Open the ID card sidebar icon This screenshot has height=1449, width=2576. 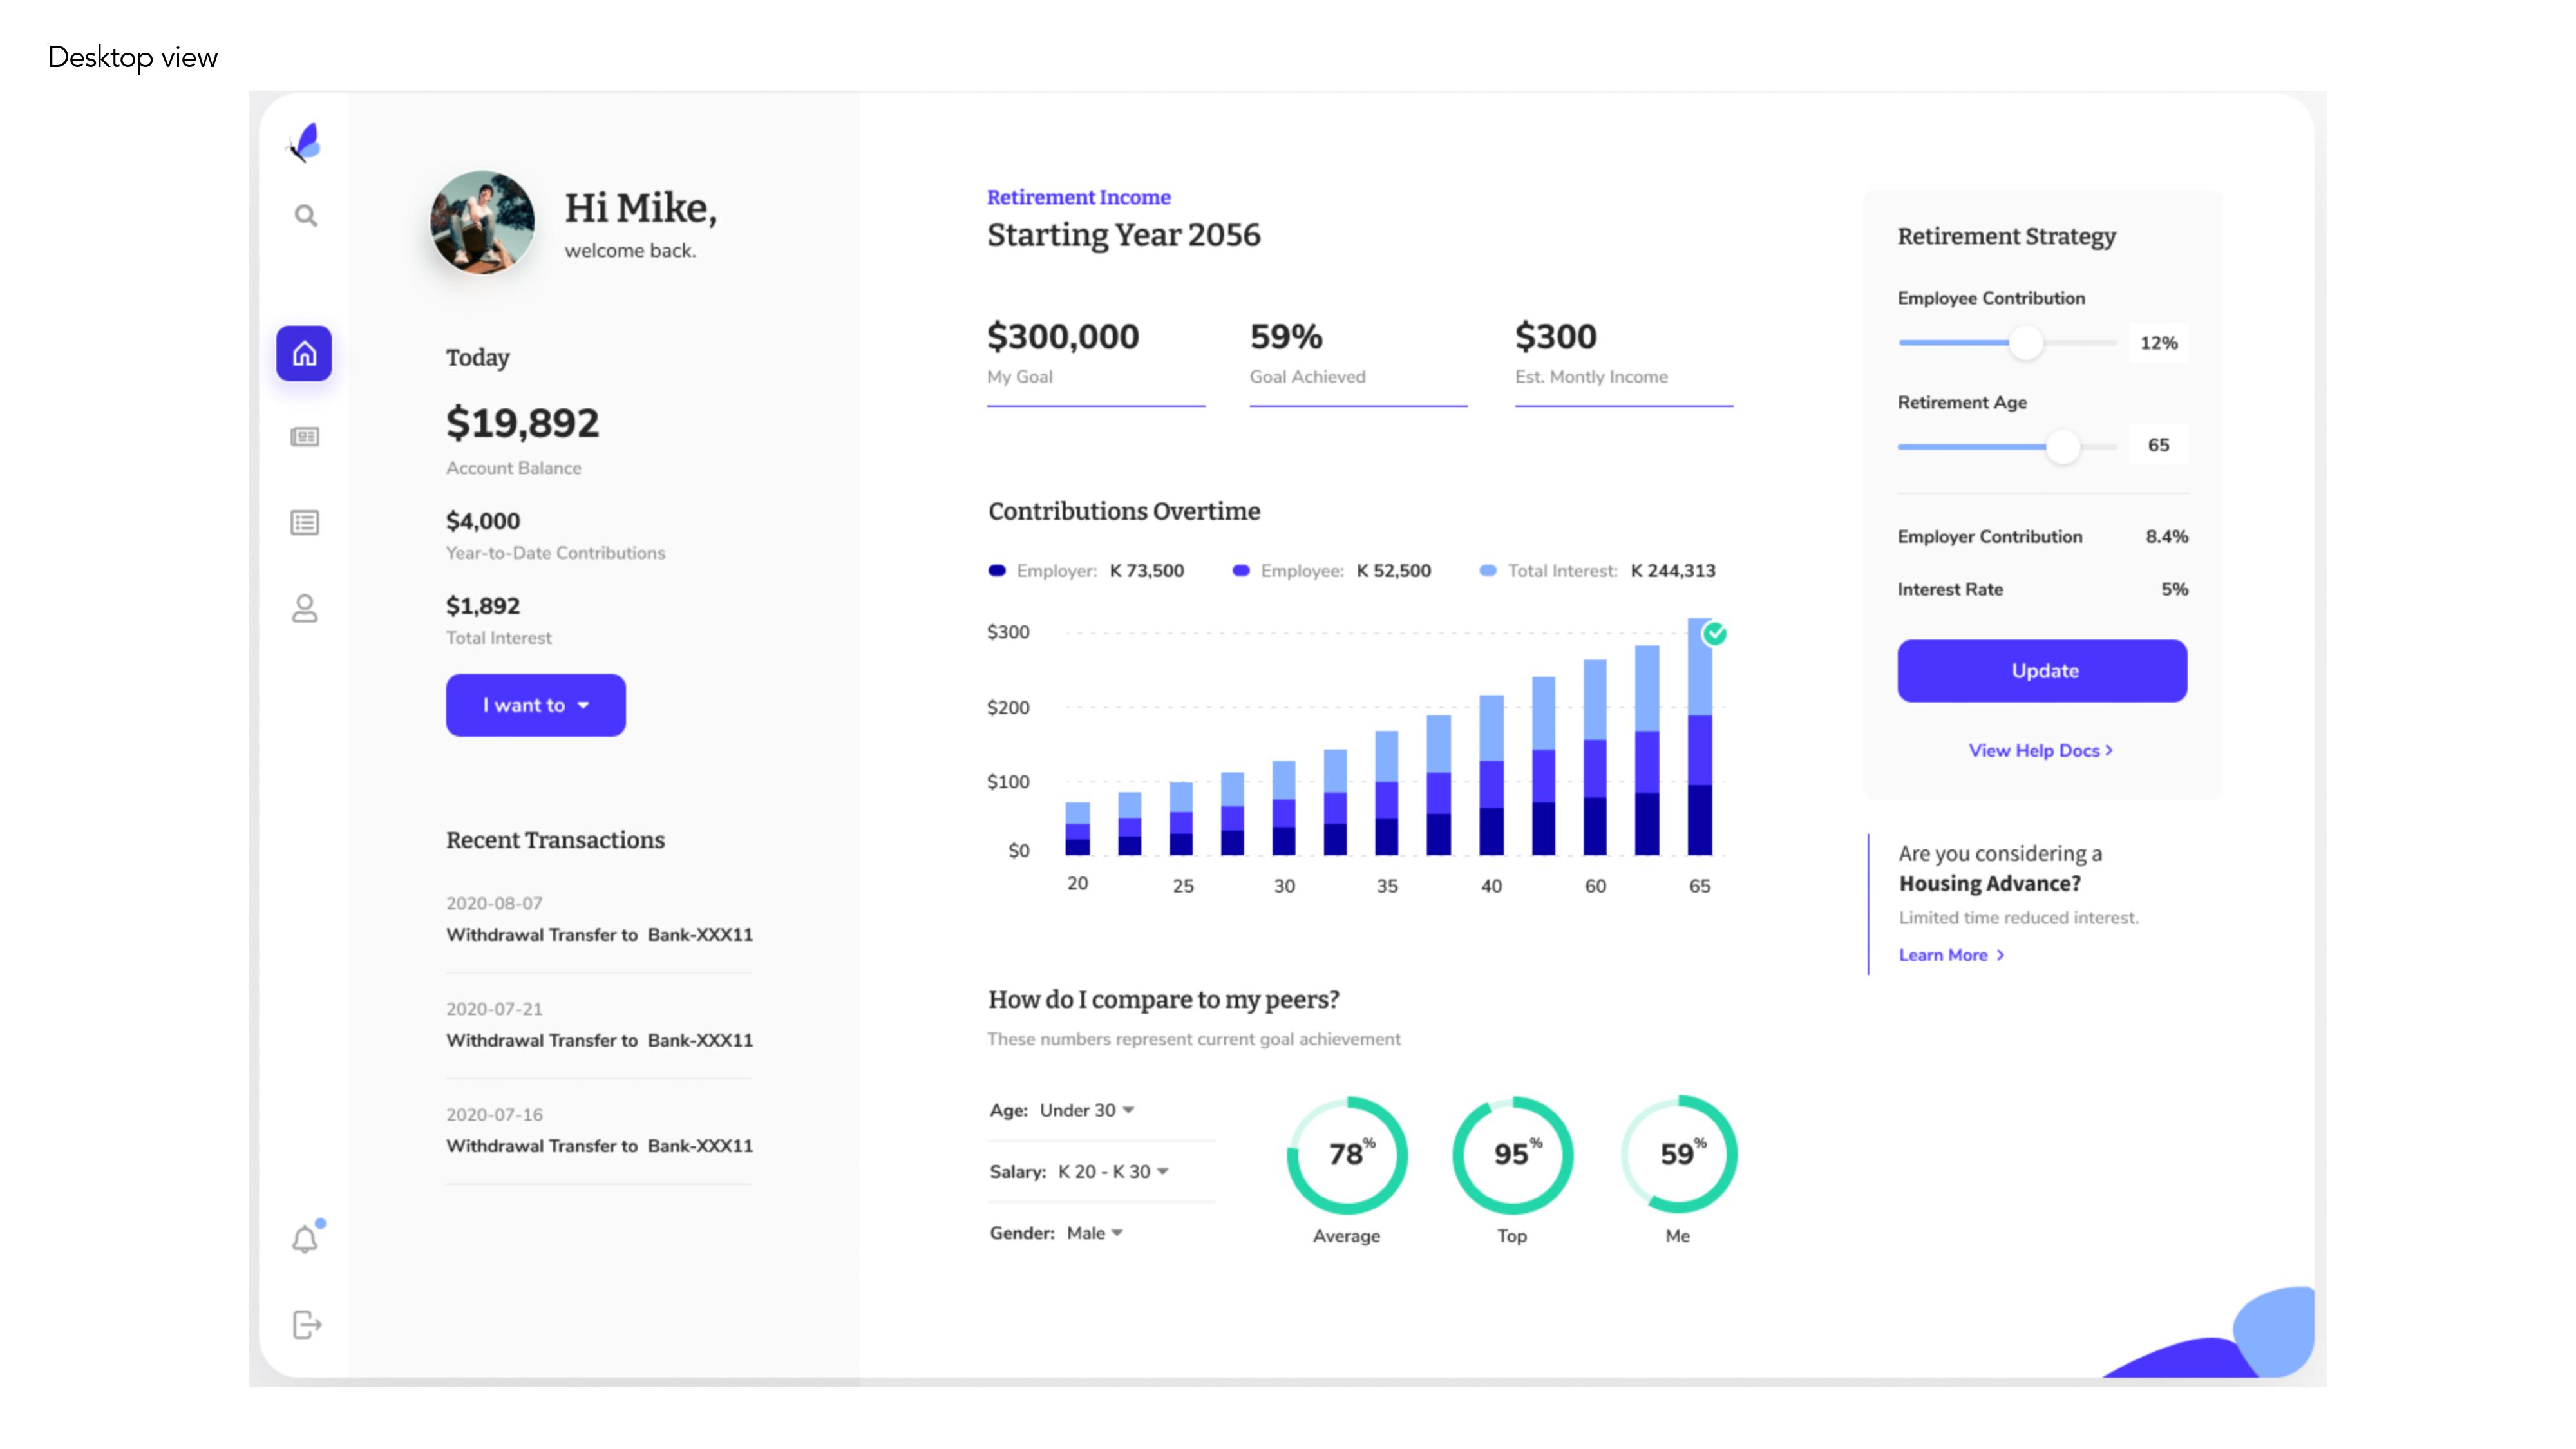(305, 437)
